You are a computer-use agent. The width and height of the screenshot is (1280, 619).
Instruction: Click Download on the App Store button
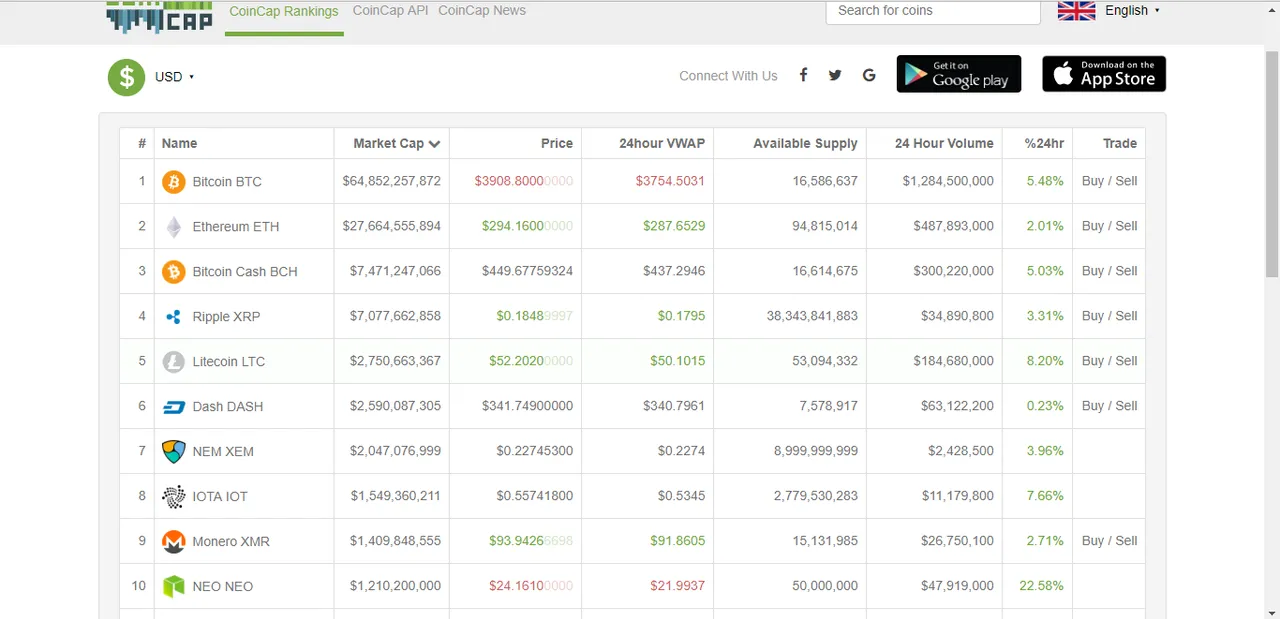pos(1104,74)
